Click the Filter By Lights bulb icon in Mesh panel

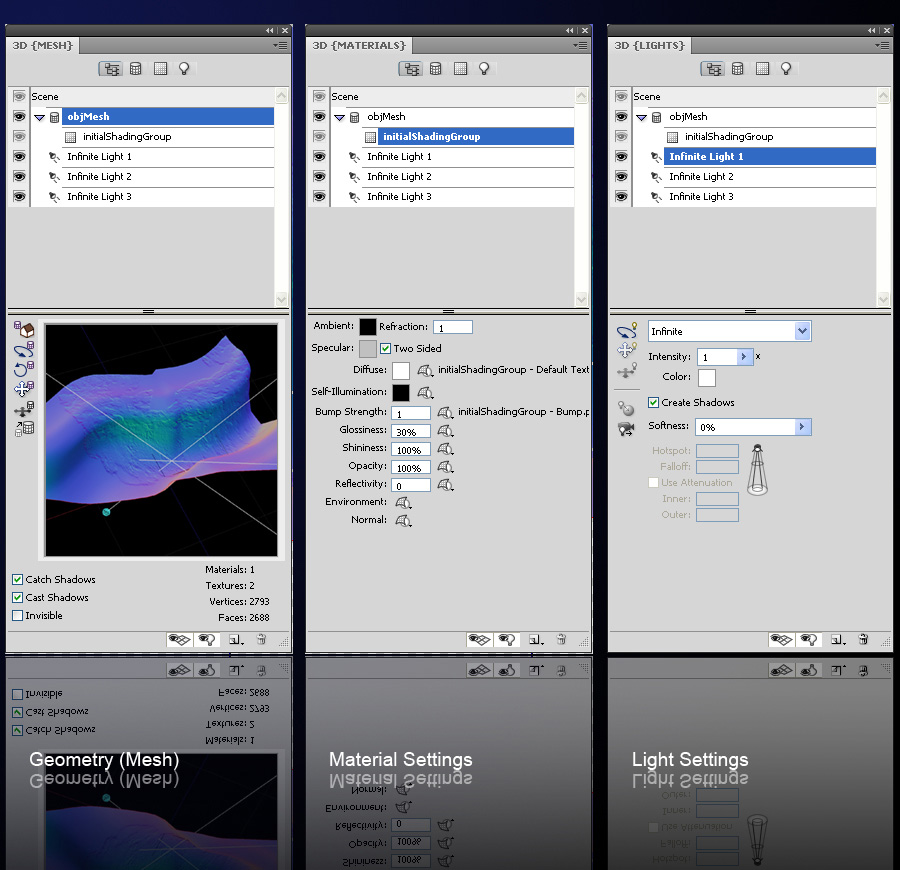pos(184,69)
